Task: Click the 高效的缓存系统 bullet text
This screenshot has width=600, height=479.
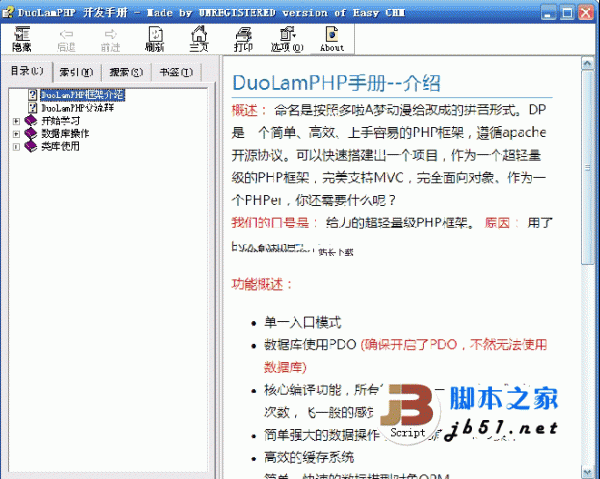Action: [x=309, y=457]
